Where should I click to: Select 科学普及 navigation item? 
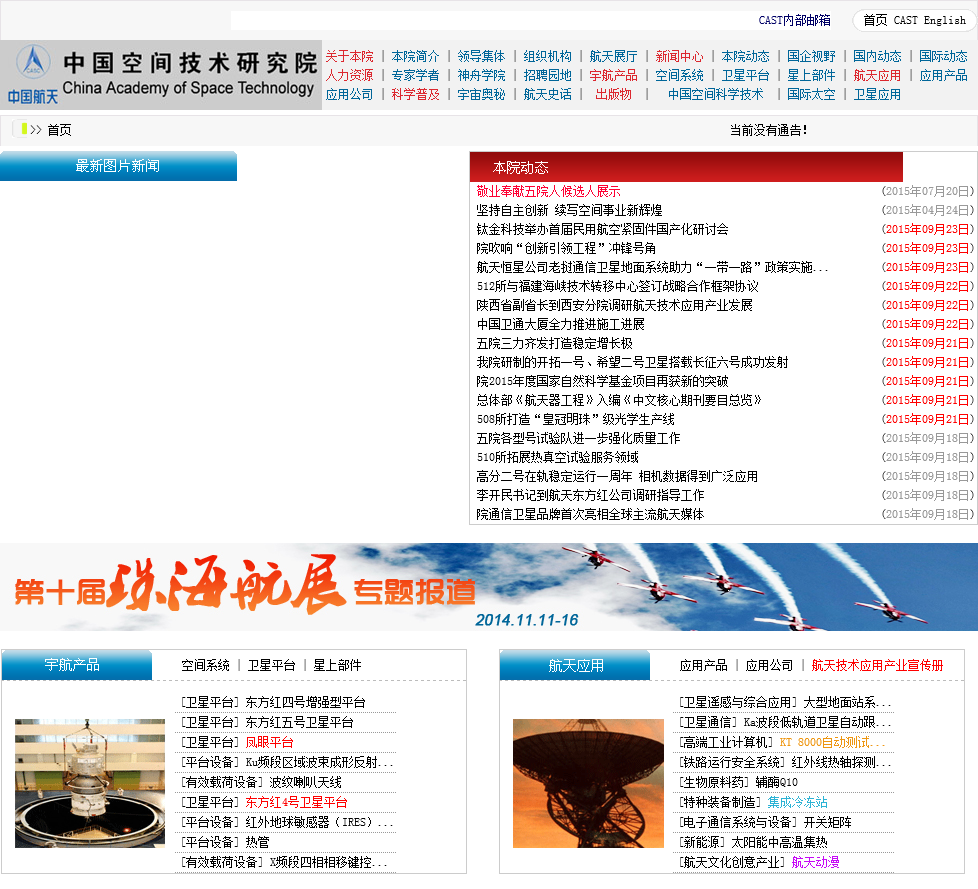point(415,95)
